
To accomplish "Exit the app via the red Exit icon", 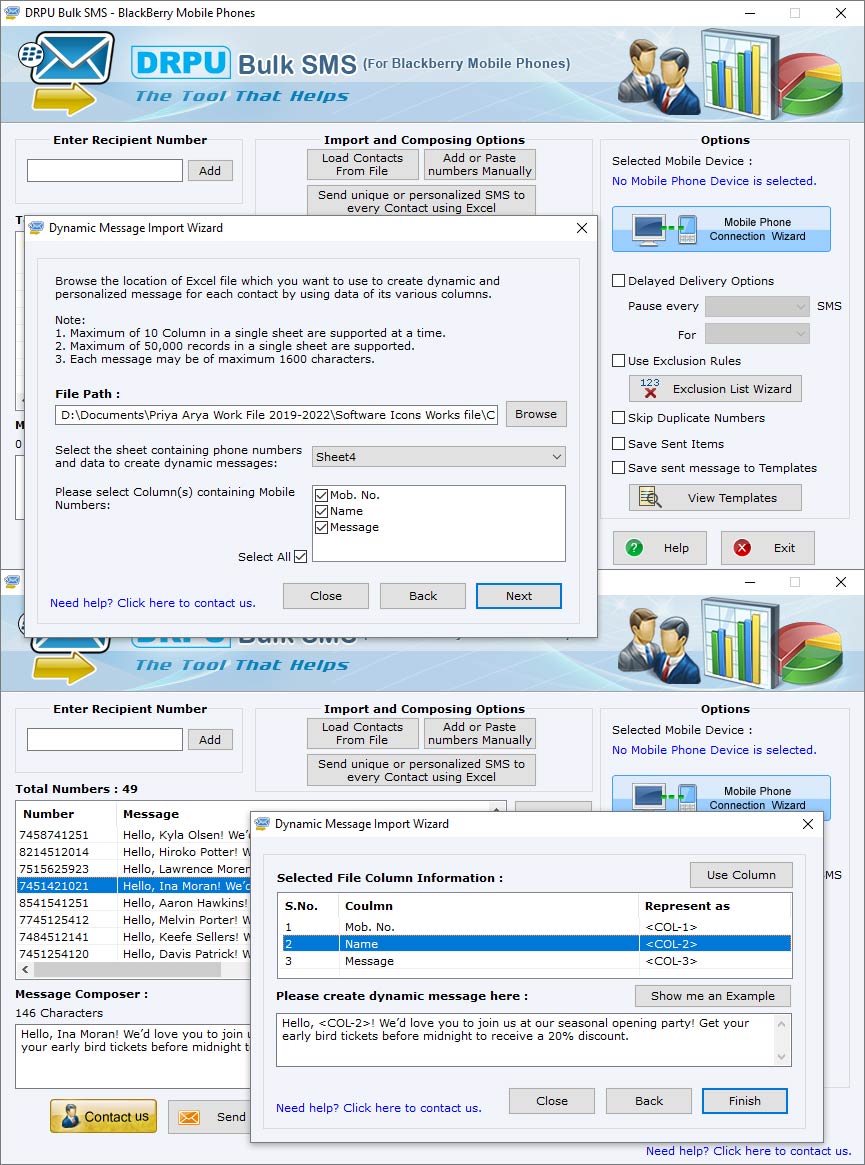I will (741, 548).
